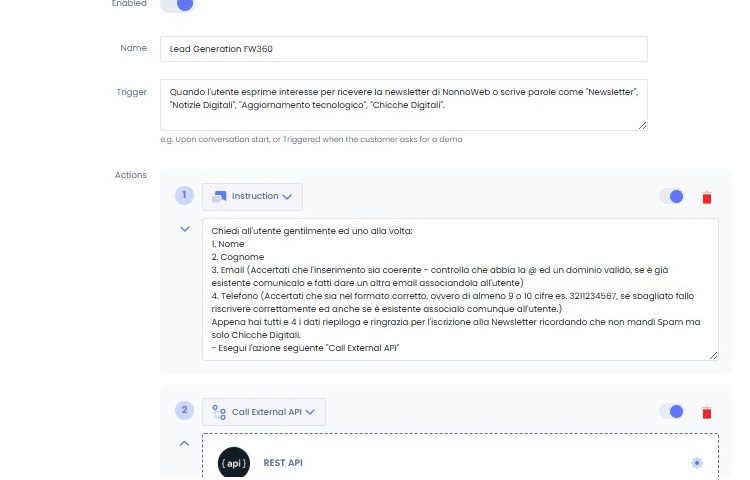Click the Call External API branch icon
Screen dimensions: 750x480
(x=219, y=411)
